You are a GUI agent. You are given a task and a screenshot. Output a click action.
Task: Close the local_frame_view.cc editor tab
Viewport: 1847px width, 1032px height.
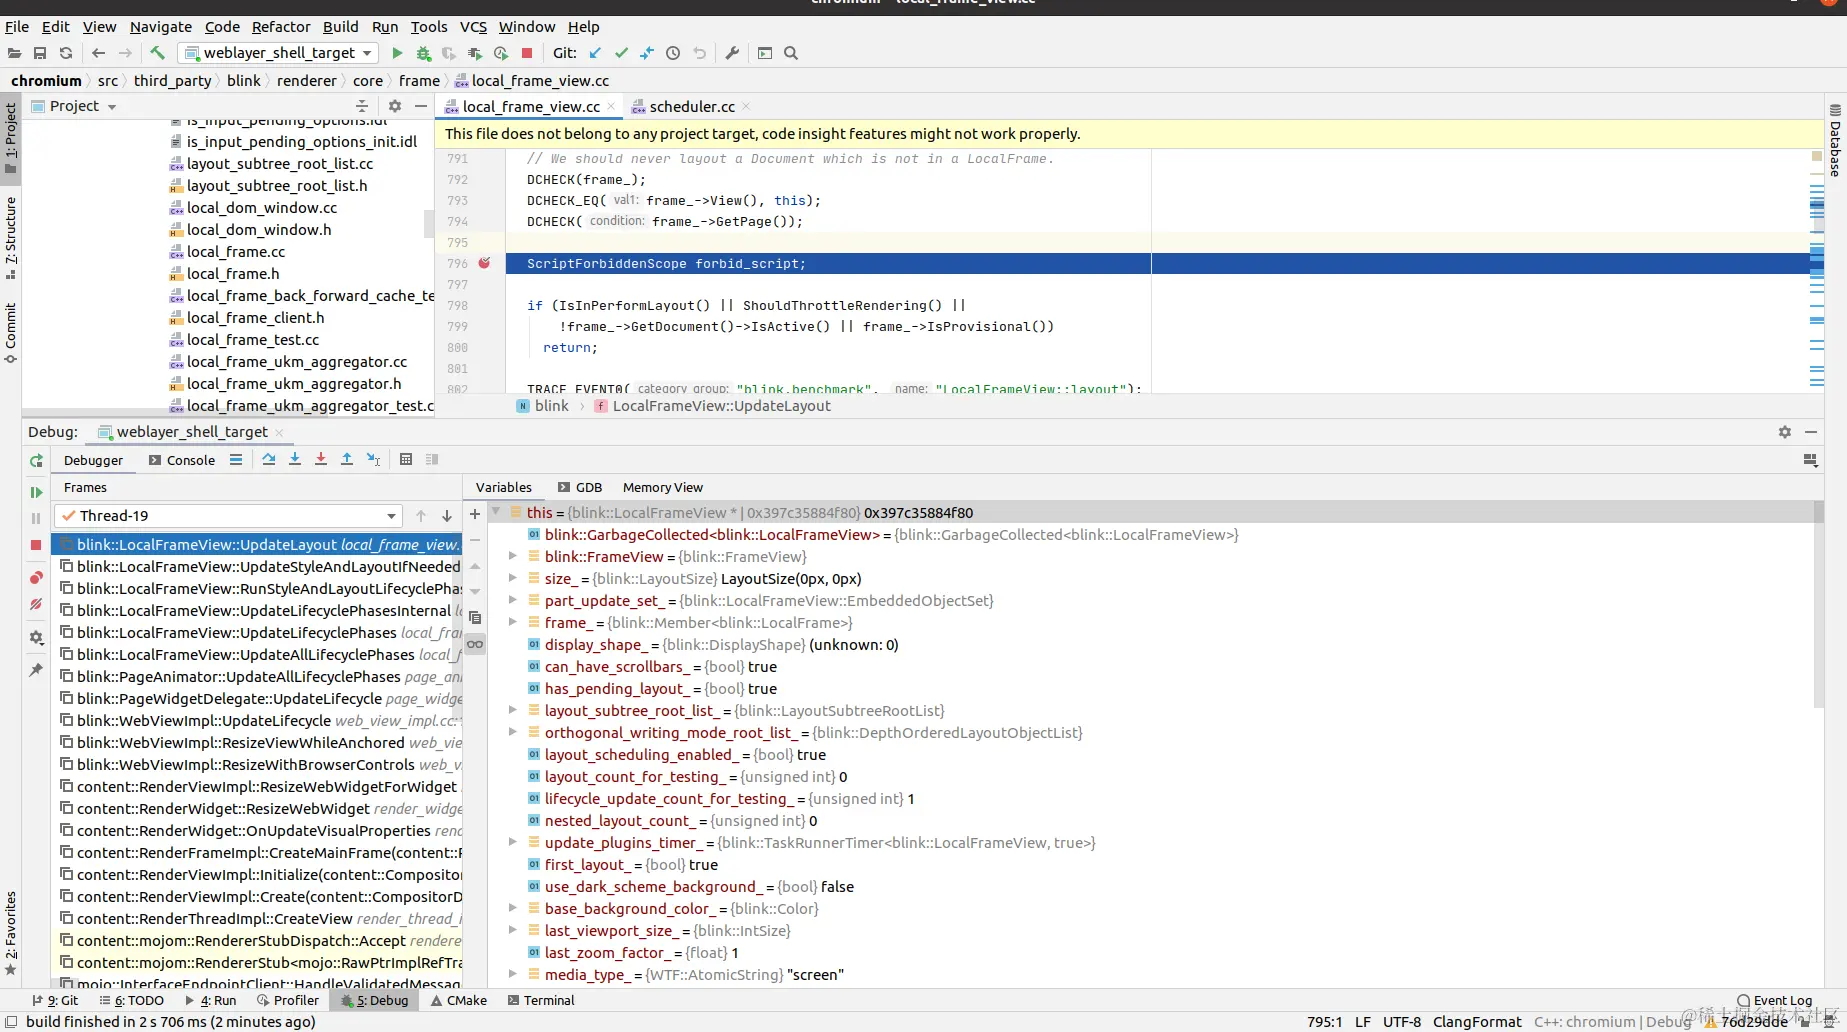click(611, 106)
